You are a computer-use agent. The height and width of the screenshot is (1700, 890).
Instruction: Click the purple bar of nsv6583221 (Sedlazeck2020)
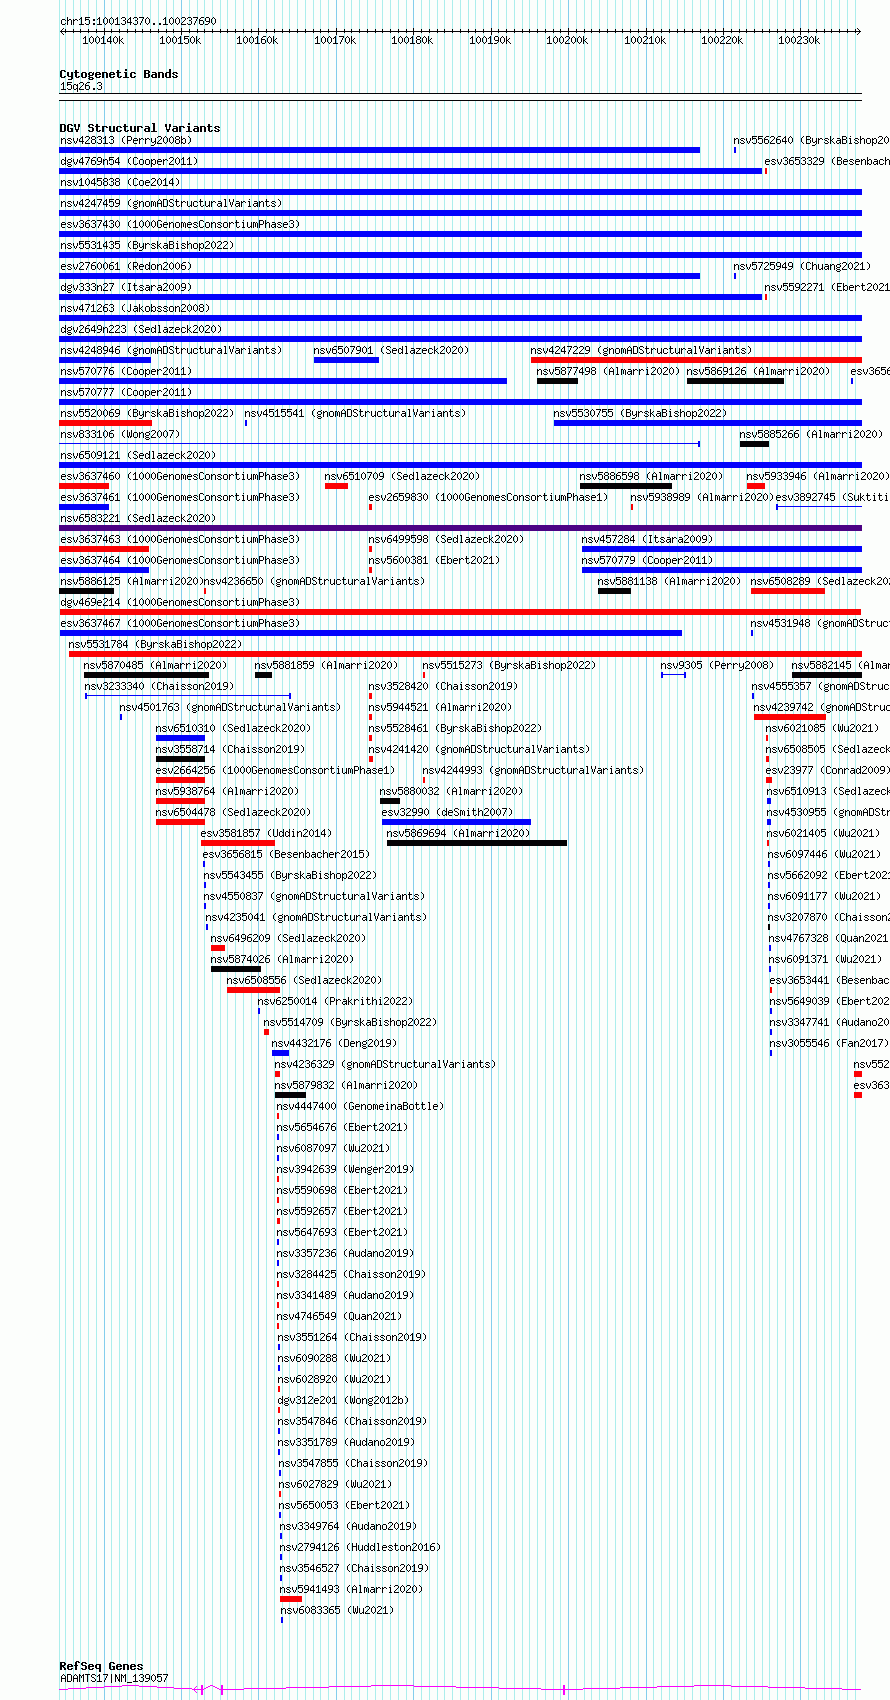click(x=461, y=528)
